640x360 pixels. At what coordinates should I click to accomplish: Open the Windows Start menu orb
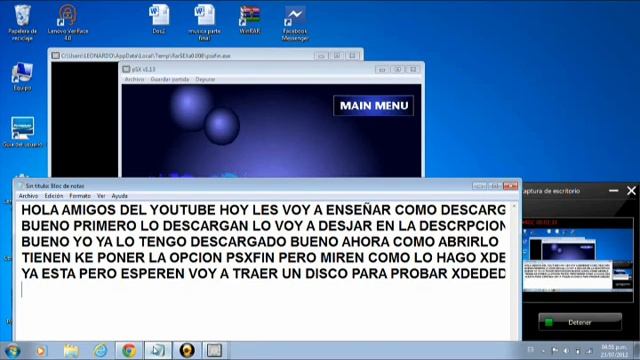12,351
